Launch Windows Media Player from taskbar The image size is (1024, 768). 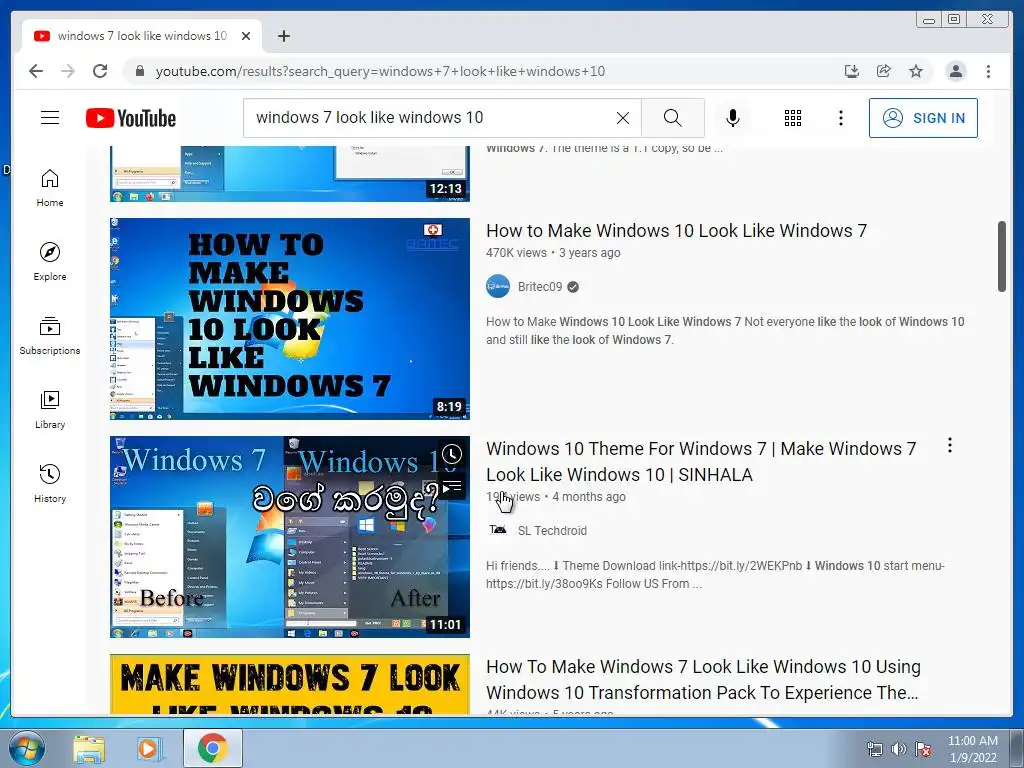[150, 748]
